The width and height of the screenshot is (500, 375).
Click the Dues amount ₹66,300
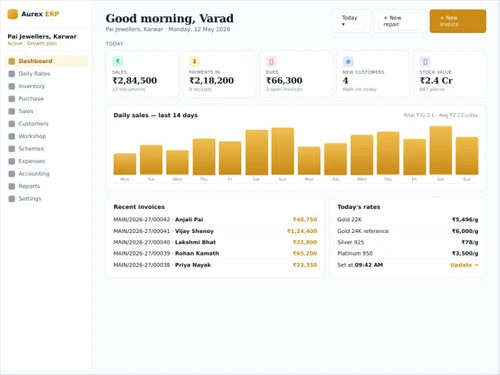pyautogui.click(x=284, y=80)
